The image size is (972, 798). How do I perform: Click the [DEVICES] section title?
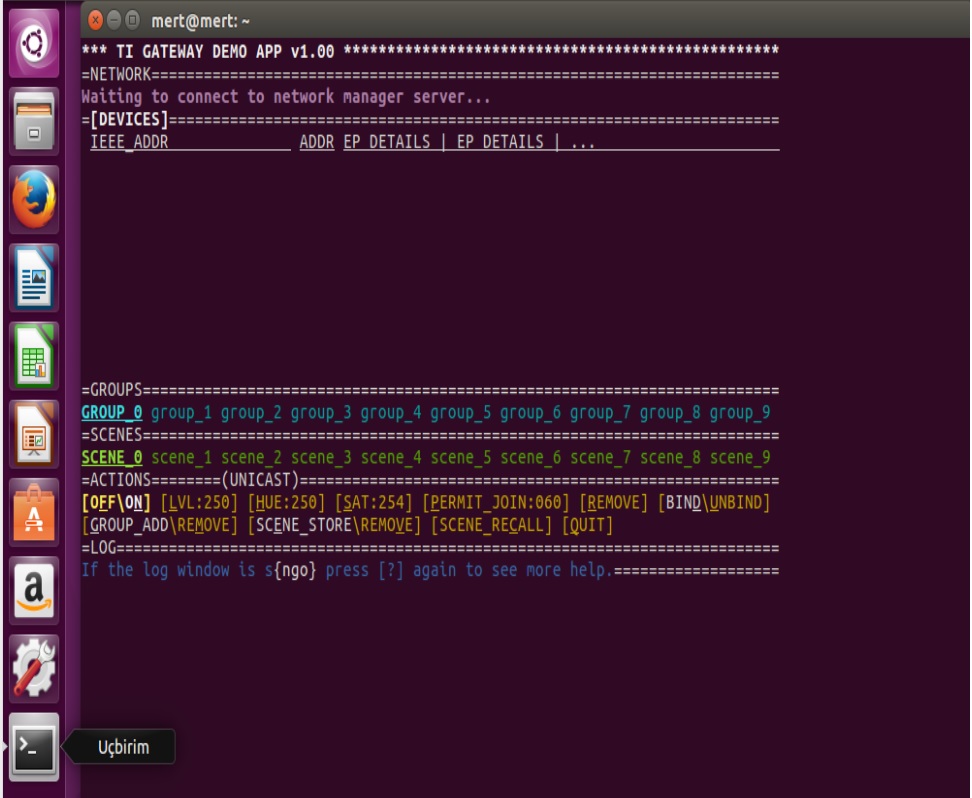pyautogui.click(x=129, y=119)
